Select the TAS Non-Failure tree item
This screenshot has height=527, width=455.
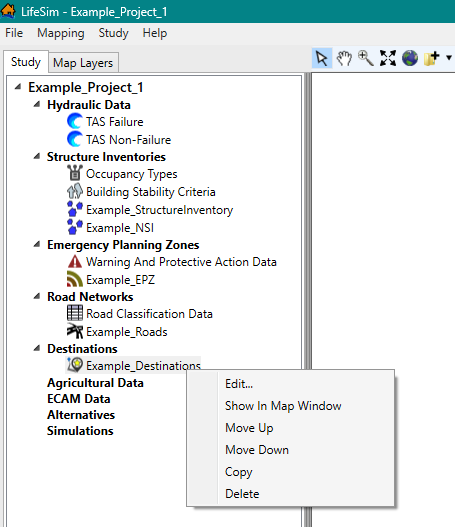[128, 139]
